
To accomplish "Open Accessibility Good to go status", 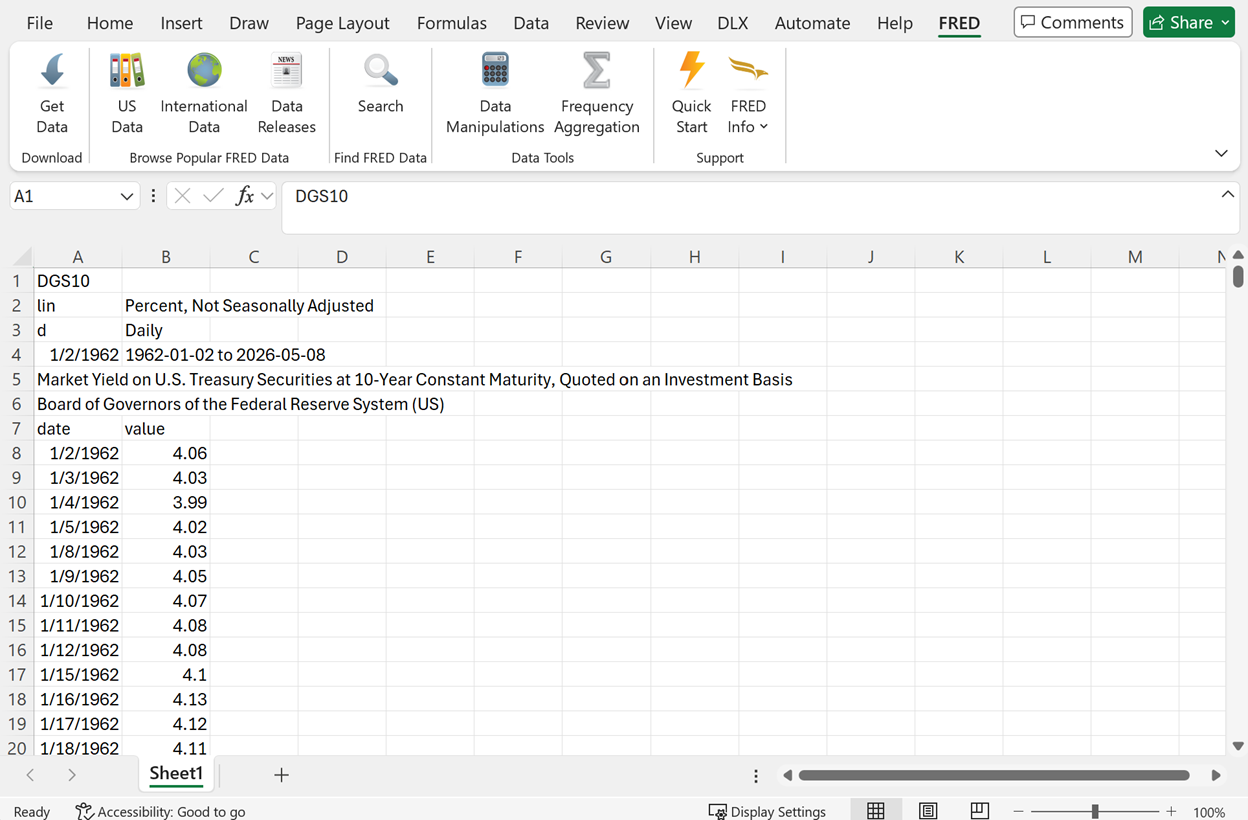I will (x=161, y=811).
